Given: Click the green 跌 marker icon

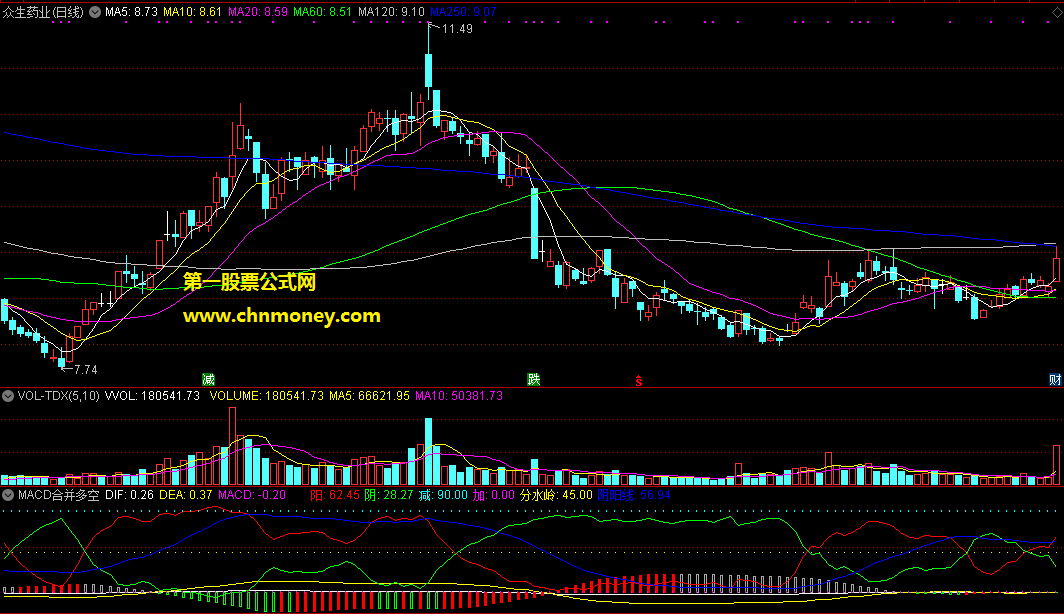Looking at the screenshot, I should [534, 379].
